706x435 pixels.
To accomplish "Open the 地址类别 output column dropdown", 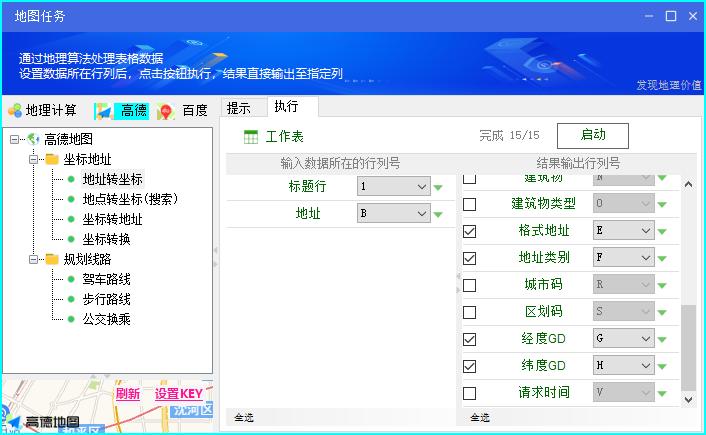I will pyautogui.click(x=624, y=257).
